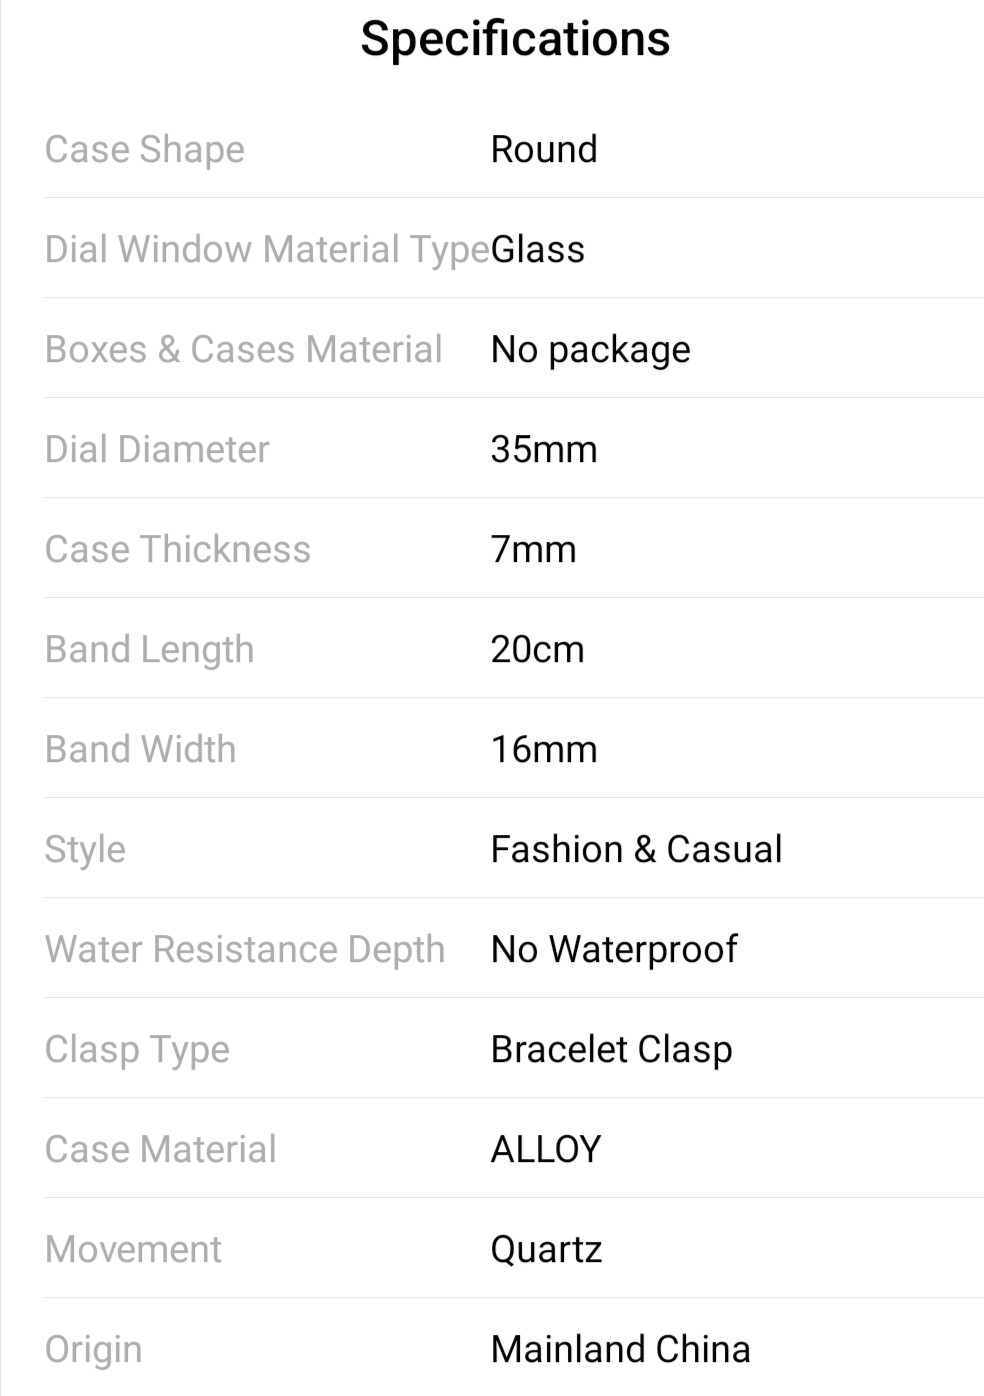Image resolution: width=984 pixels, height=1396 pixels.
Task: Click the 20cm value
Action: coord(537,650)
